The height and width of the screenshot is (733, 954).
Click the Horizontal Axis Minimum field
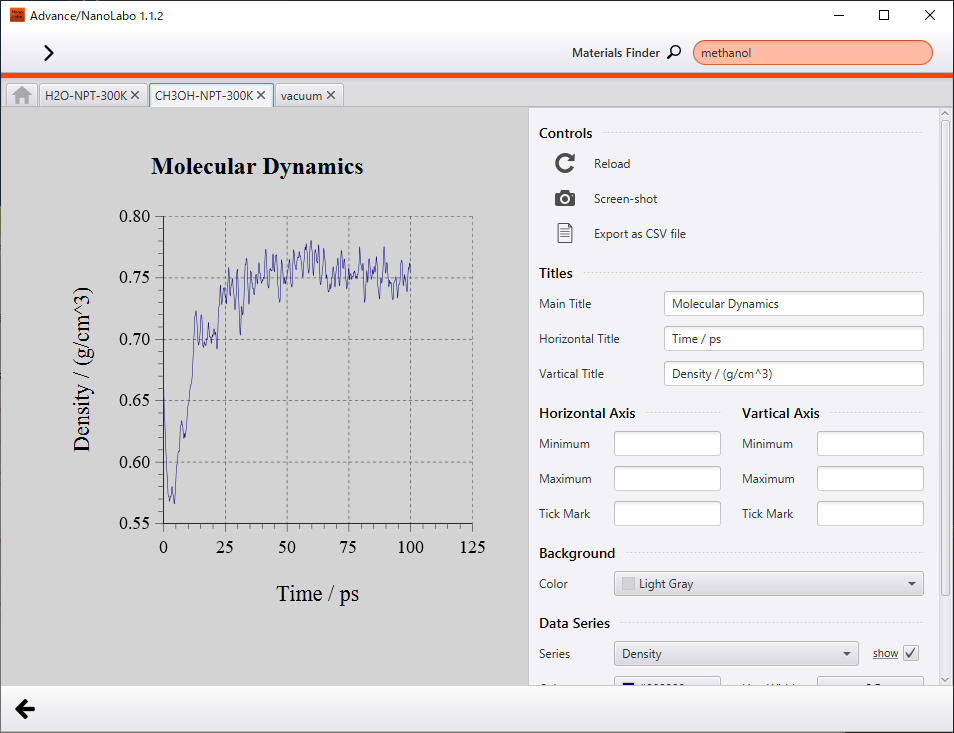[667, 443]
